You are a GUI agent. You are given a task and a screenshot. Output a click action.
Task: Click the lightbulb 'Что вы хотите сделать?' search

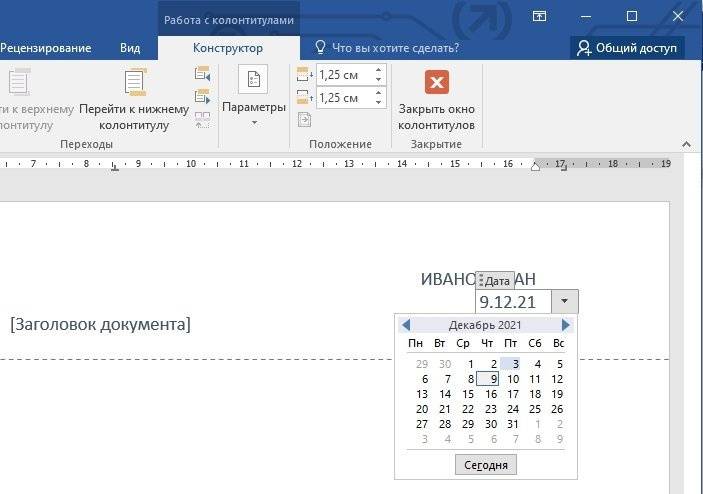pos(387,47)
